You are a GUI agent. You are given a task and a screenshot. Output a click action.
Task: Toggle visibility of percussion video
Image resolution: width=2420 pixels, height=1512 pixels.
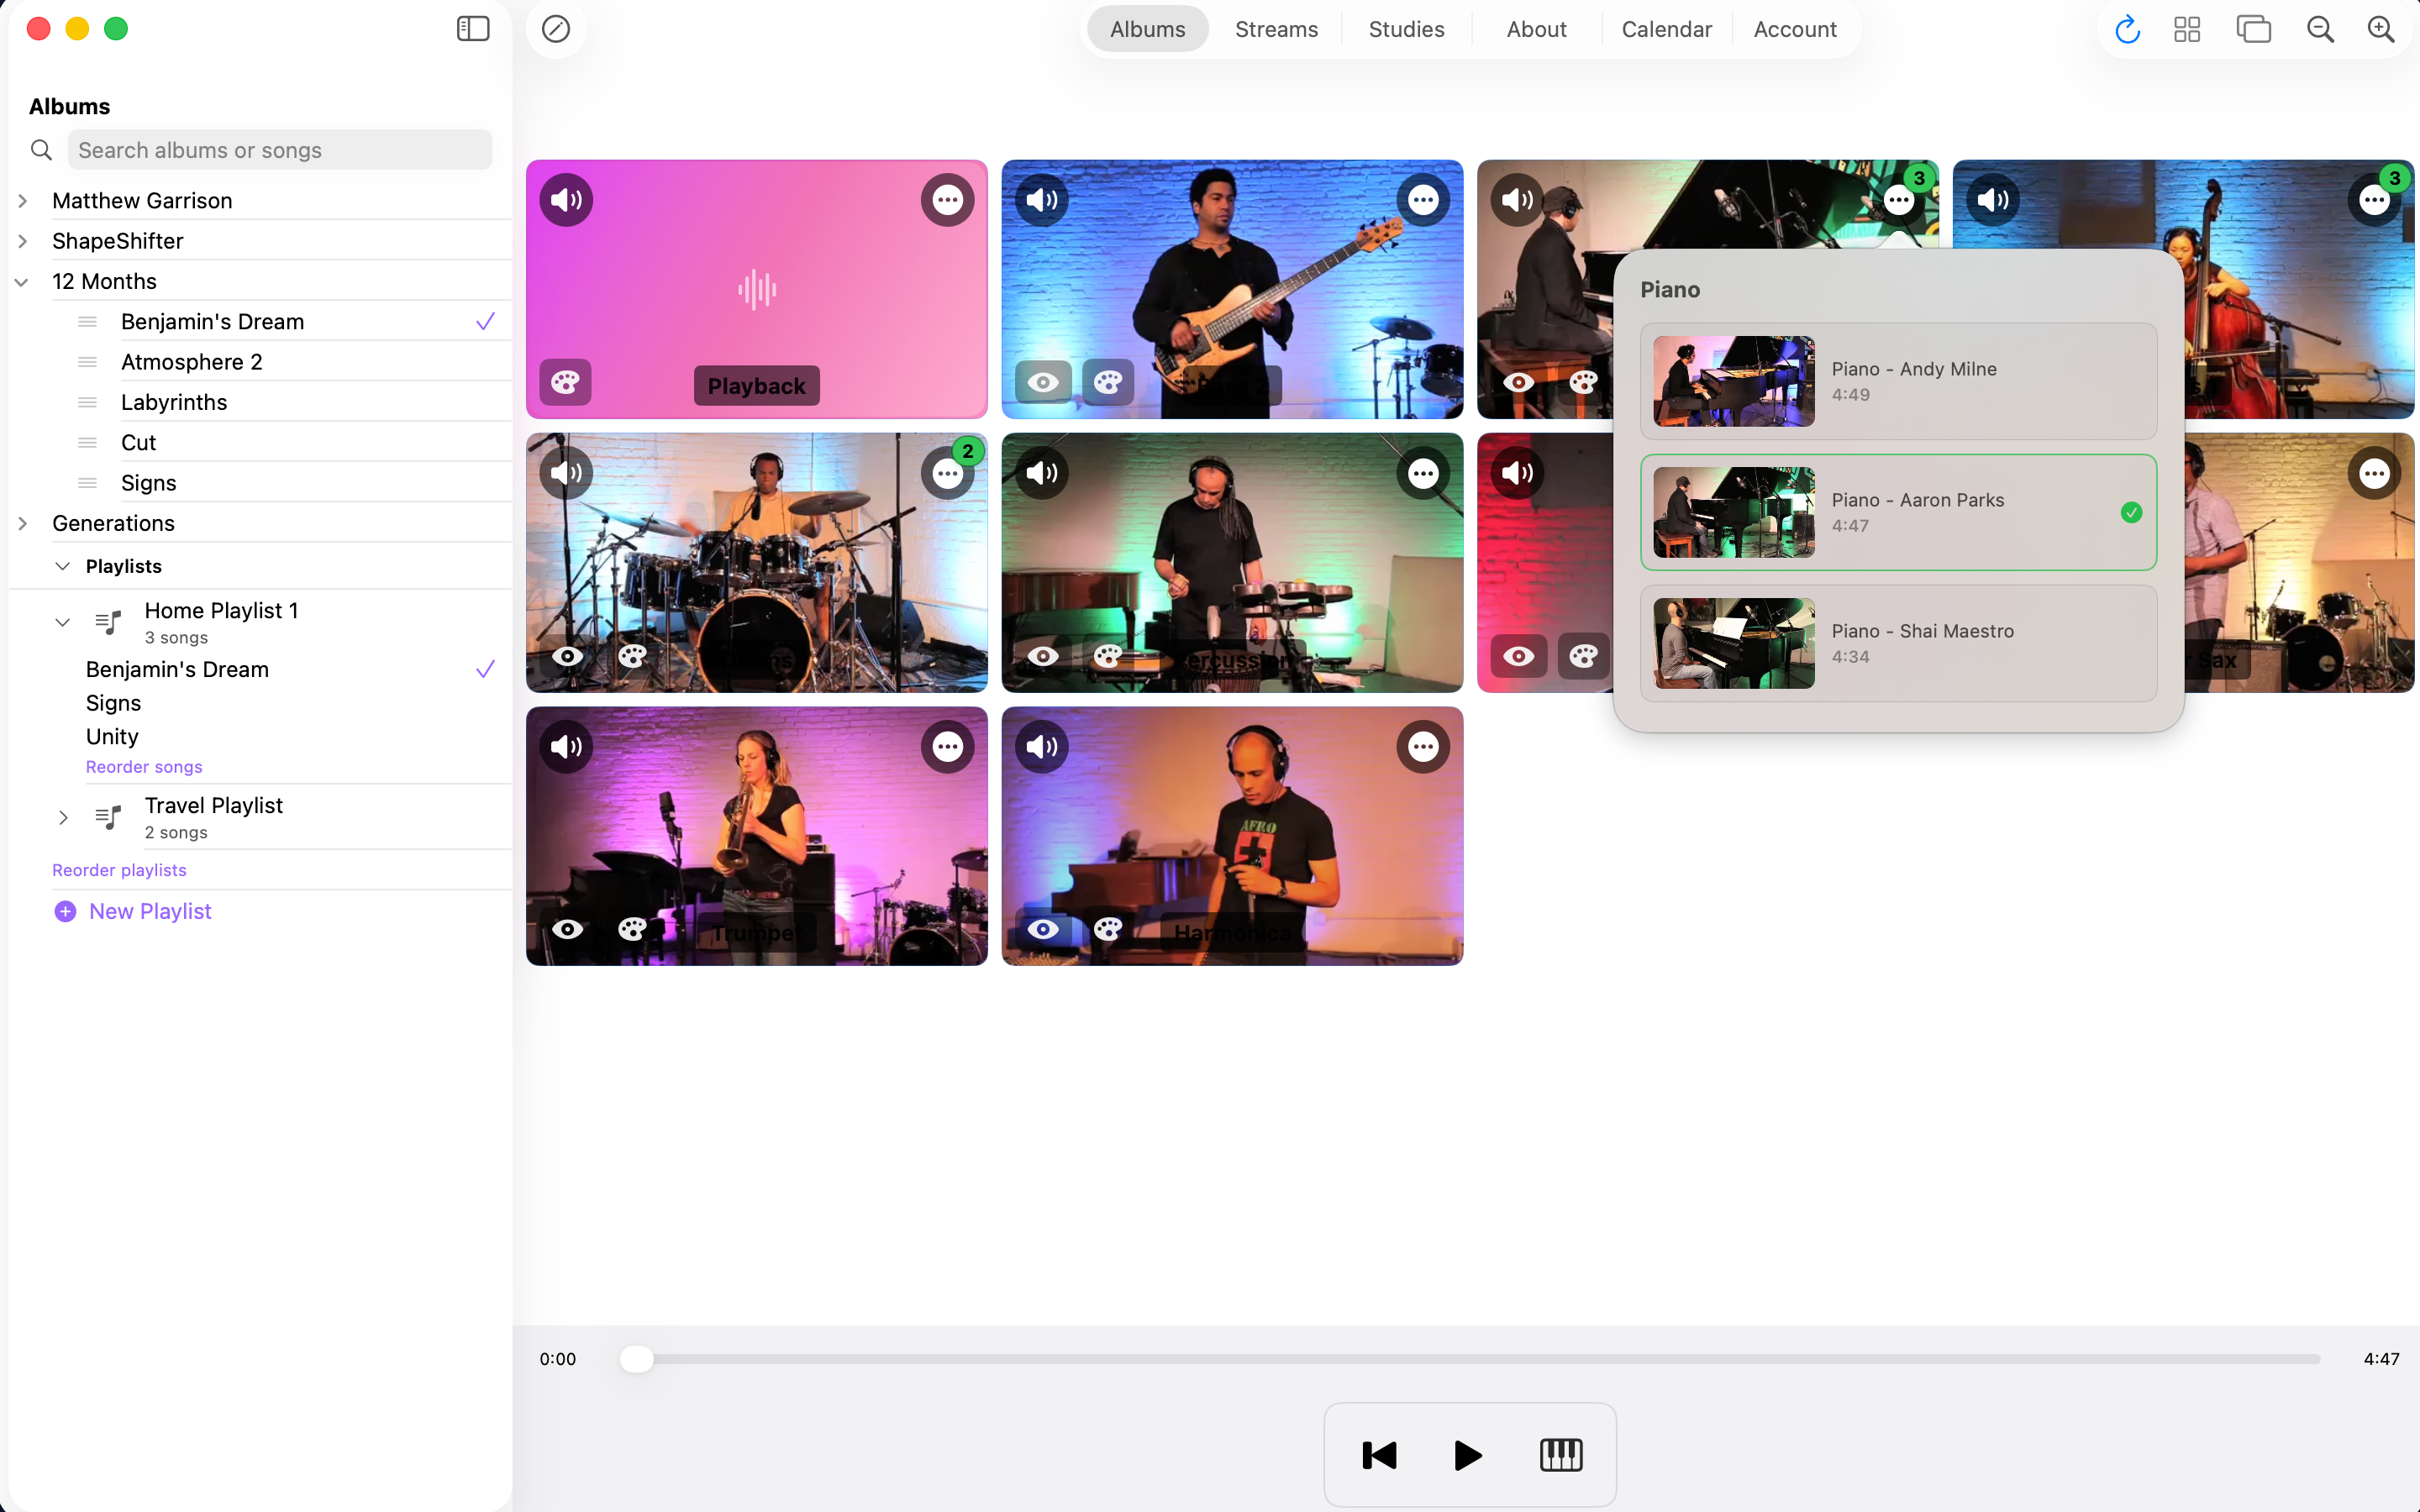coord(1043,656)
